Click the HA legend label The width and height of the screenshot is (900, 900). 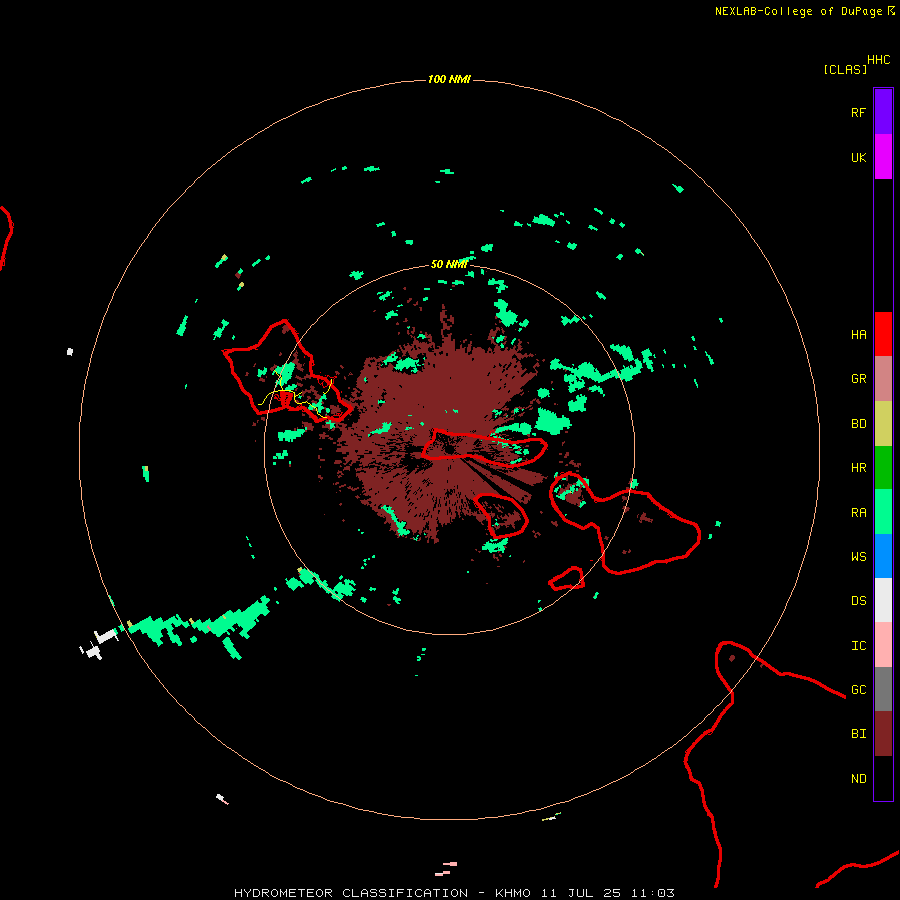858,334
